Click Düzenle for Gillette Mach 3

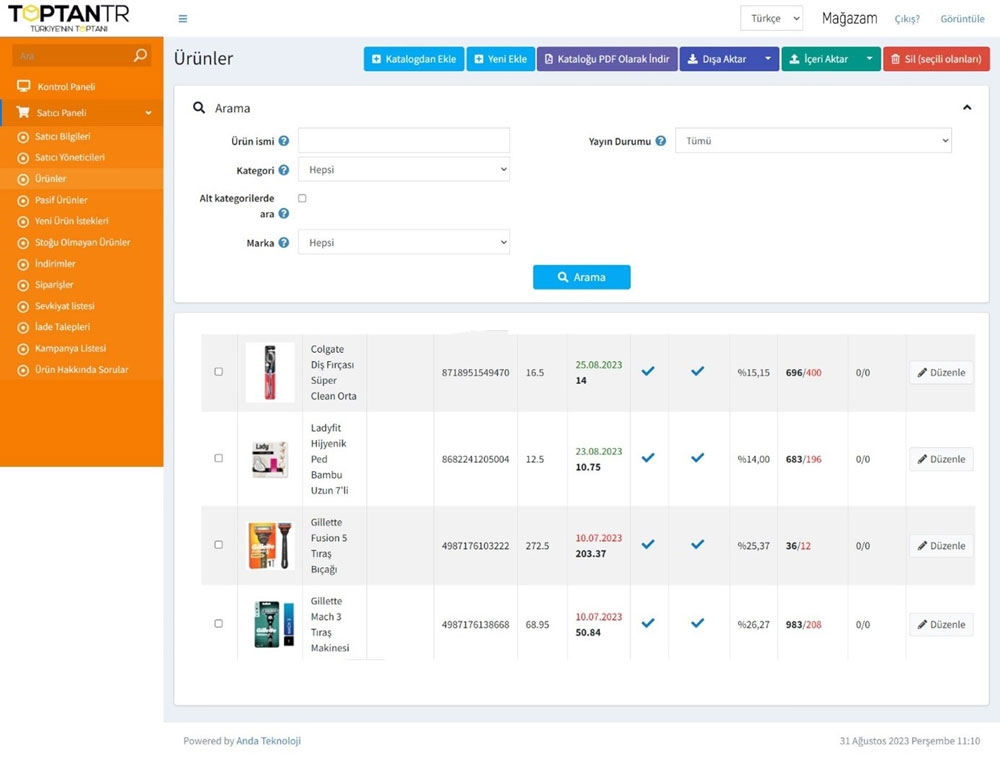coord(941,625)
